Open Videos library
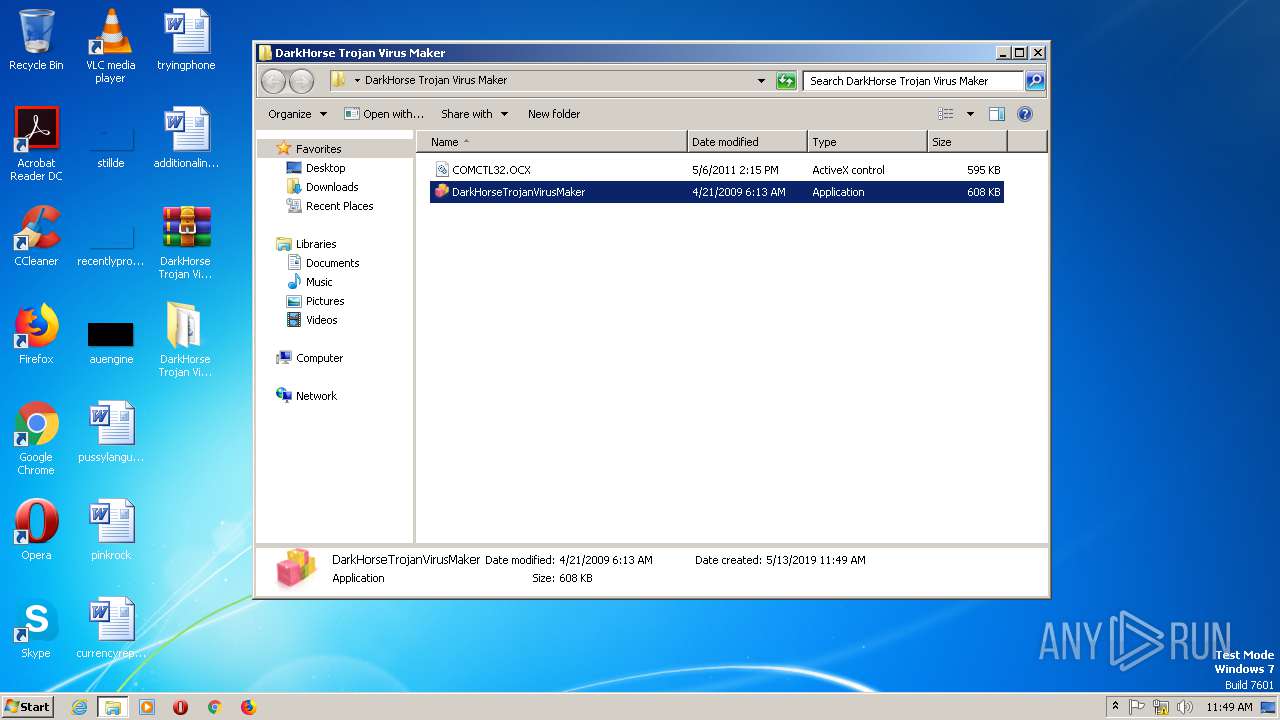This screenshot has width=1280, height=720. pyautogui.click(x=312, y=320)
